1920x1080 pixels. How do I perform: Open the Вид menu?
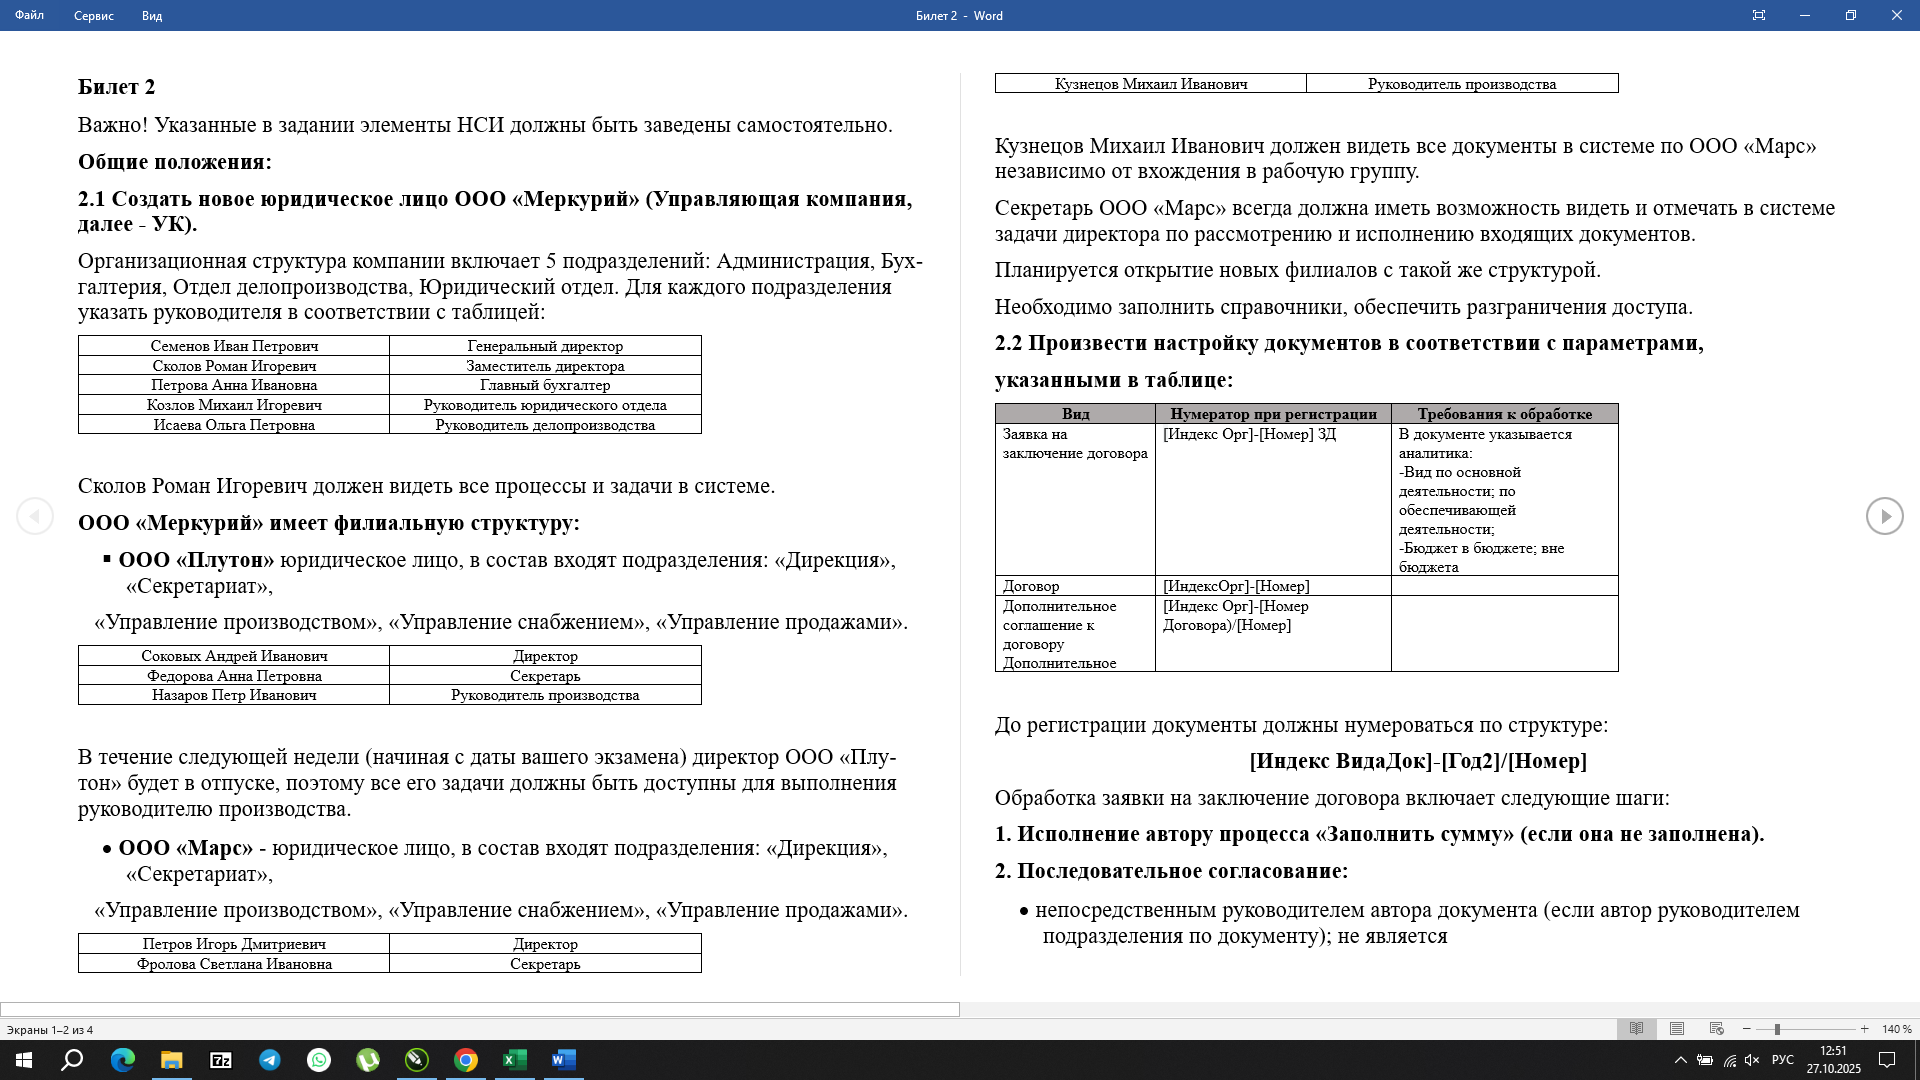click(151, 16)
